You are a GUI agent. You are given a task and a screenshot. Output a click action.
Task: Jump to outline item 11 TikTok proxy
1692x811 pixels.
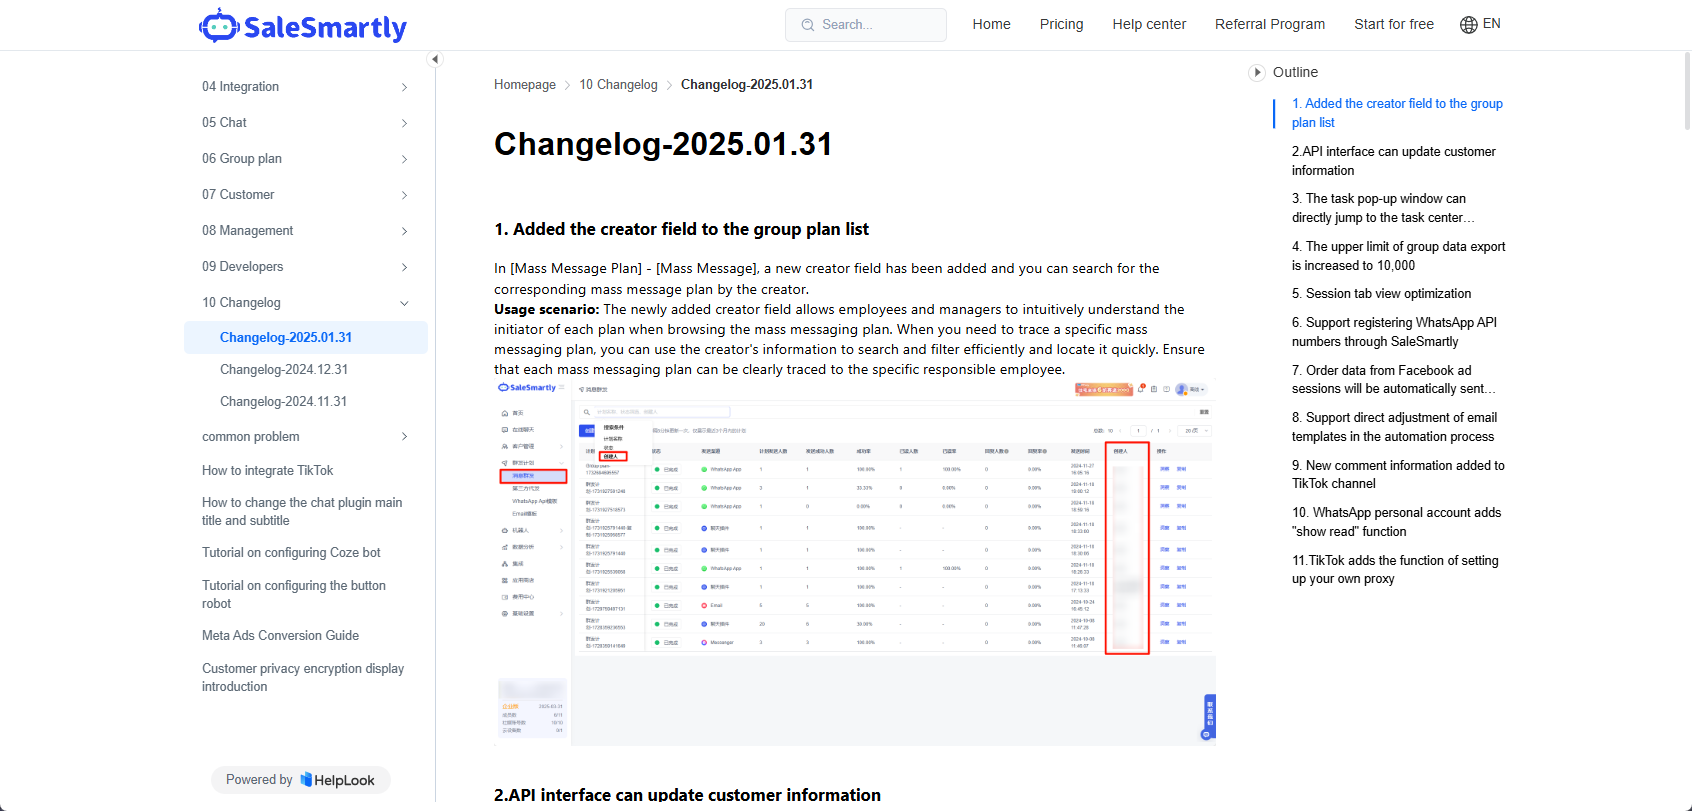coord(1395,570)
